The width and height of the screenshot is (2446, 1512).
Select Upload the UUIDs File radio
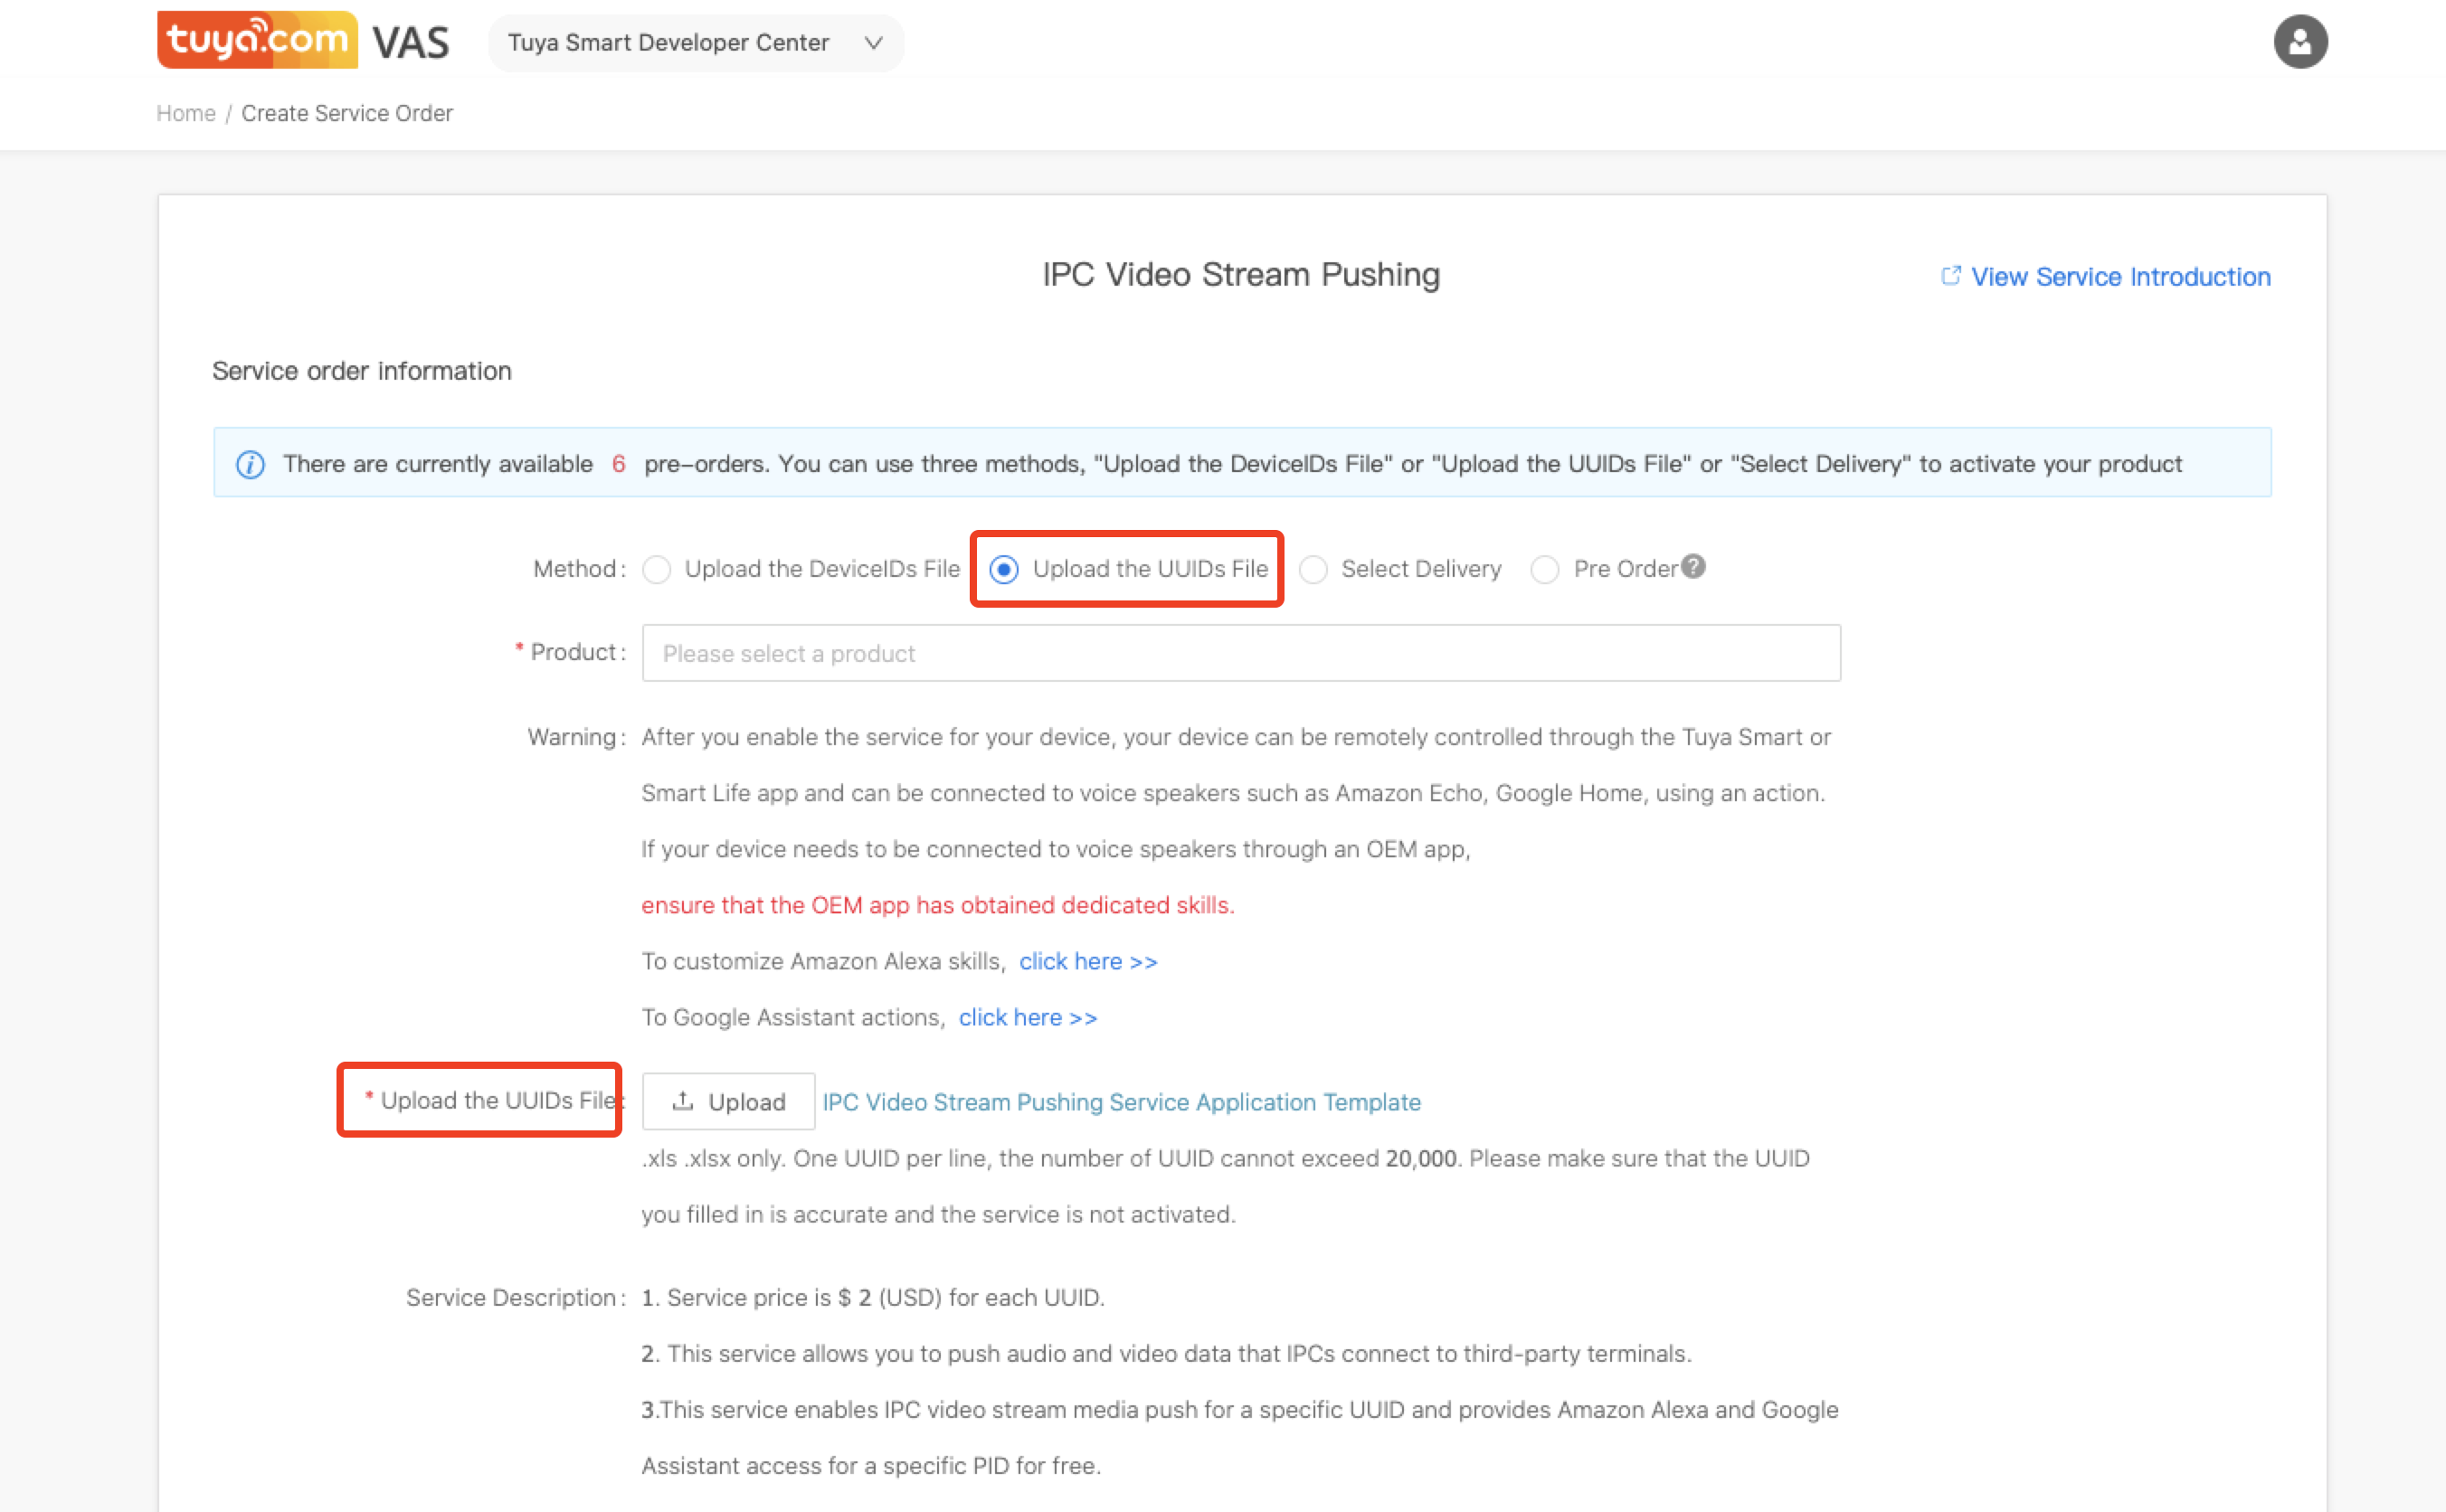pyautogui.click(x=1004, y=569)
